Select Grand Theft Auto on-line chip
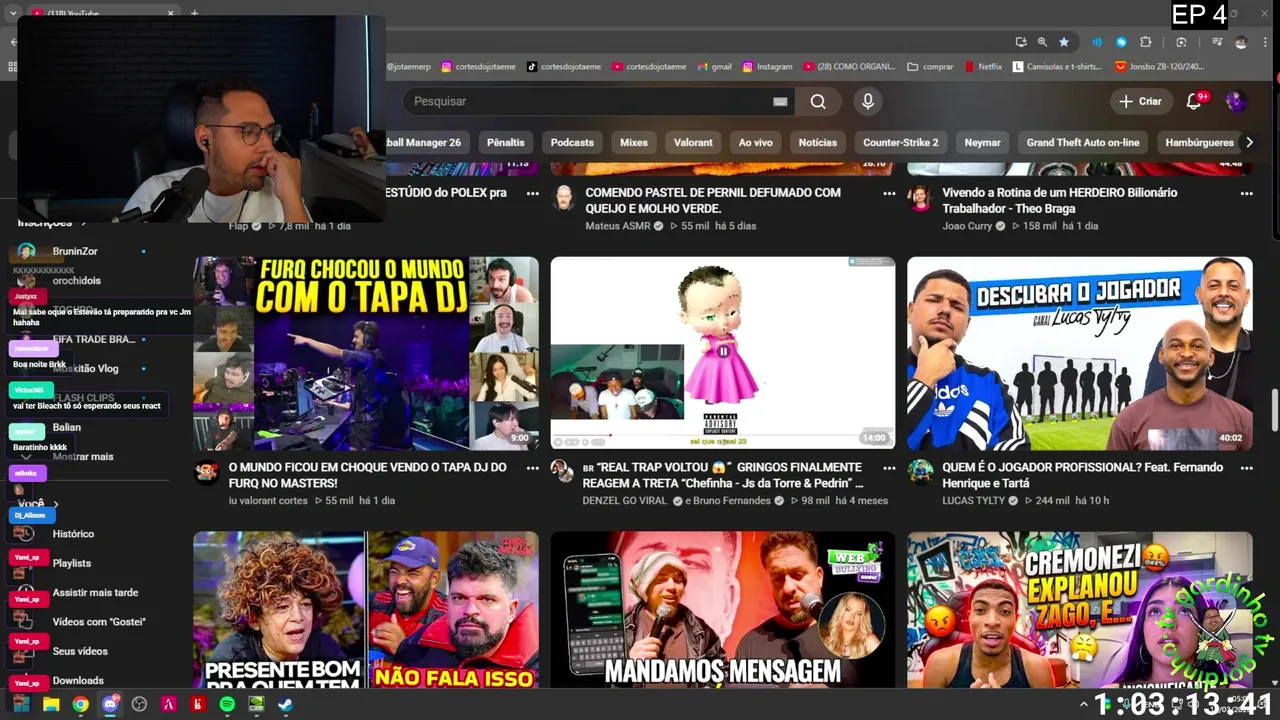The width and height of the screenshot is (1280, 720). pyautogui.click(x=1082, y=142)
